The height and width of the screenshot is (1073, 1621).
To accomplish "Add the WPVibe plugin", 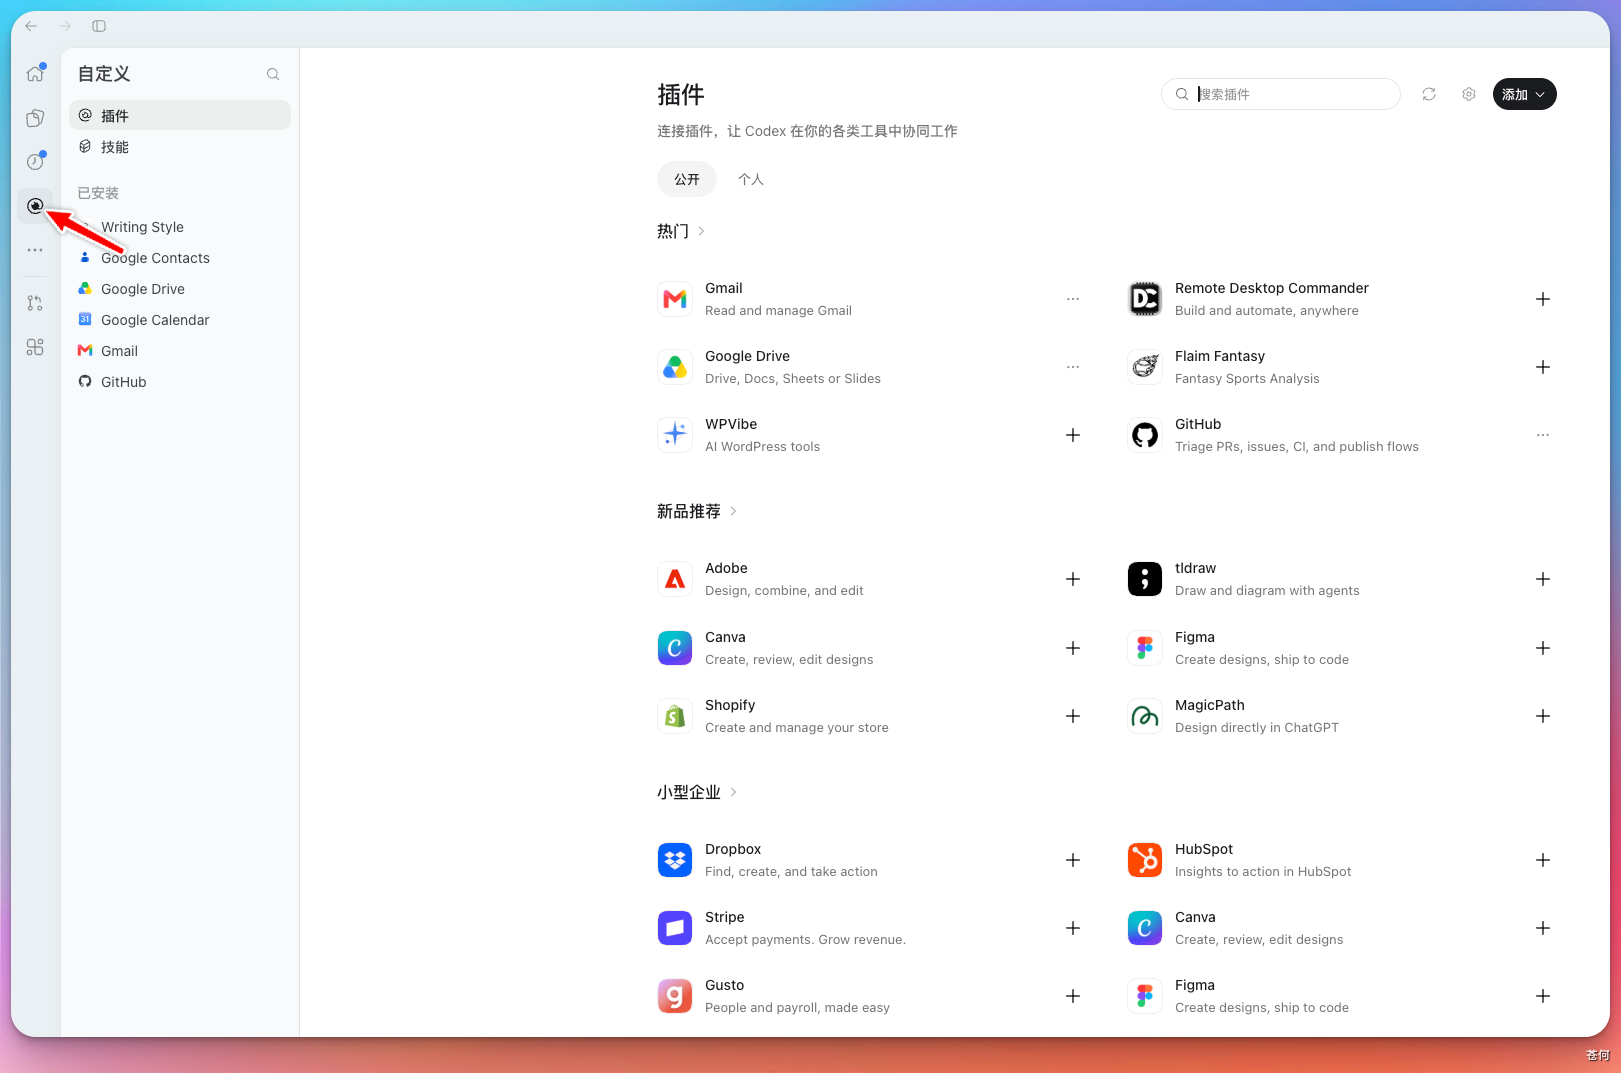I will click(x=1073, y=435).
